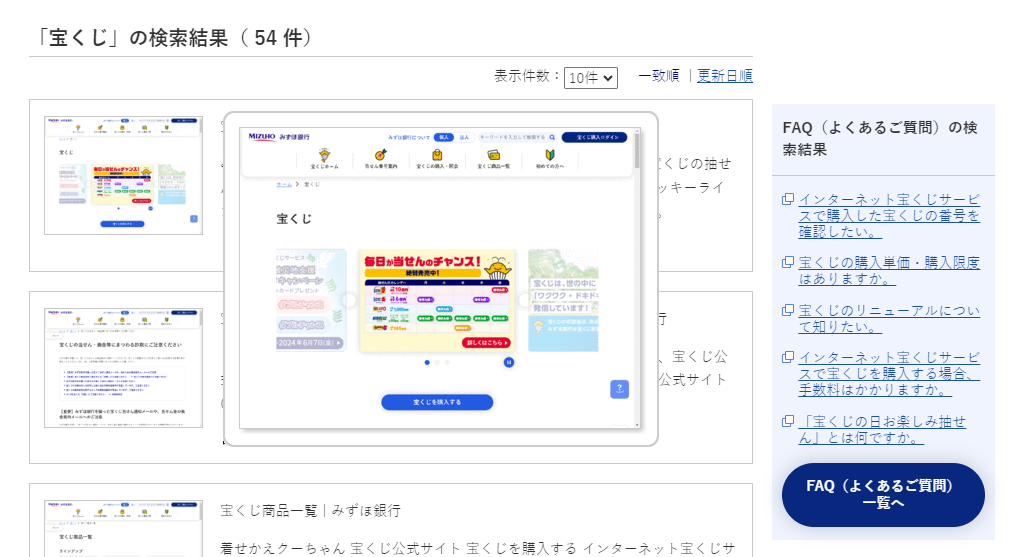Open the blue question-mark help icon in preview
This screenshot has width=1023, height=557.
(x=619, y=389)
